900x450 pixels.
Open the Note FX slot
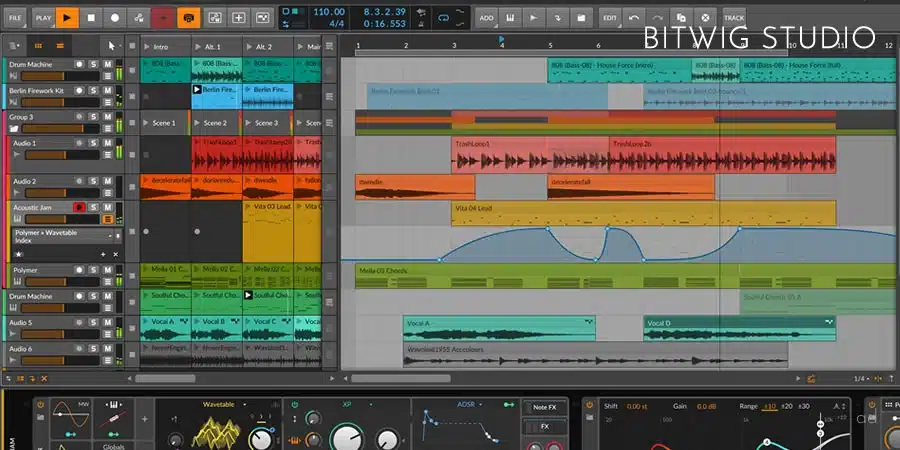pyautogui.click(x=544, y=408)
